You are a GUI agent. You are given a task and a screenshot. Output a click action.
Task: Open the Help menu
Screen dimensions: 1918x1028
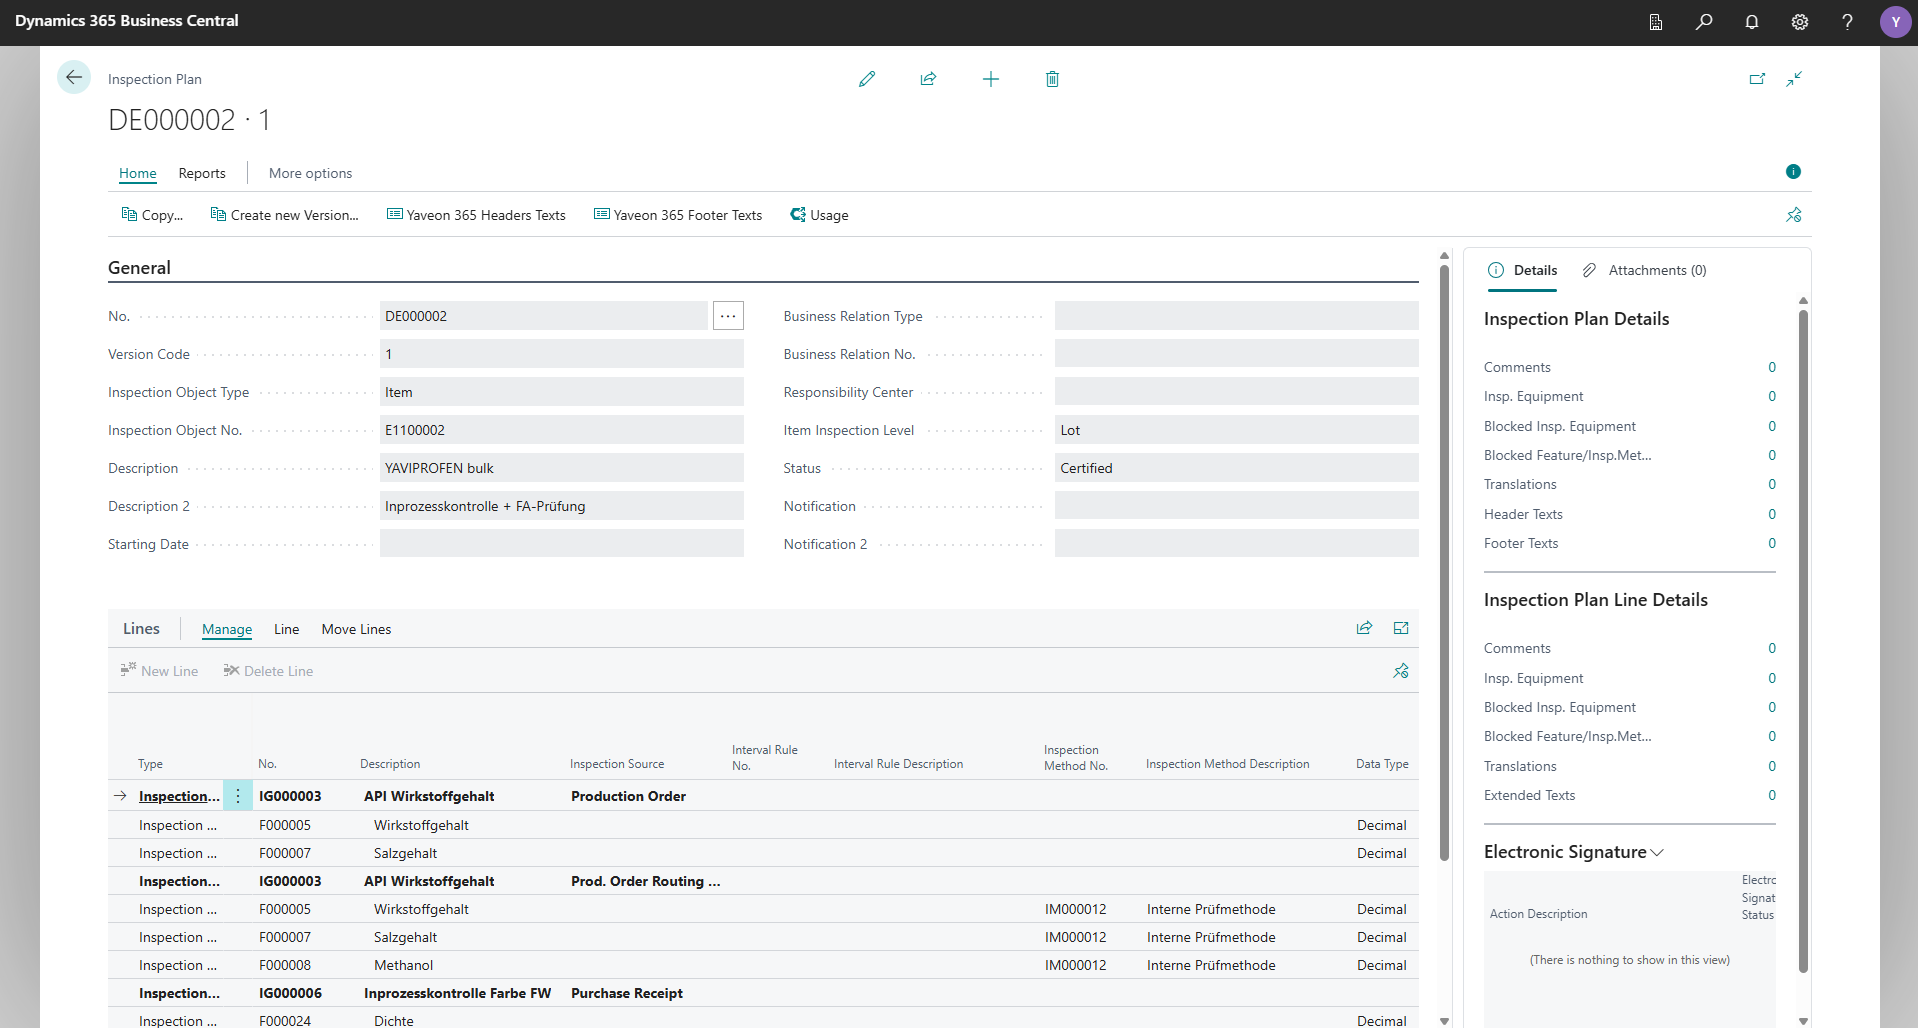(x=1847, y=21)
